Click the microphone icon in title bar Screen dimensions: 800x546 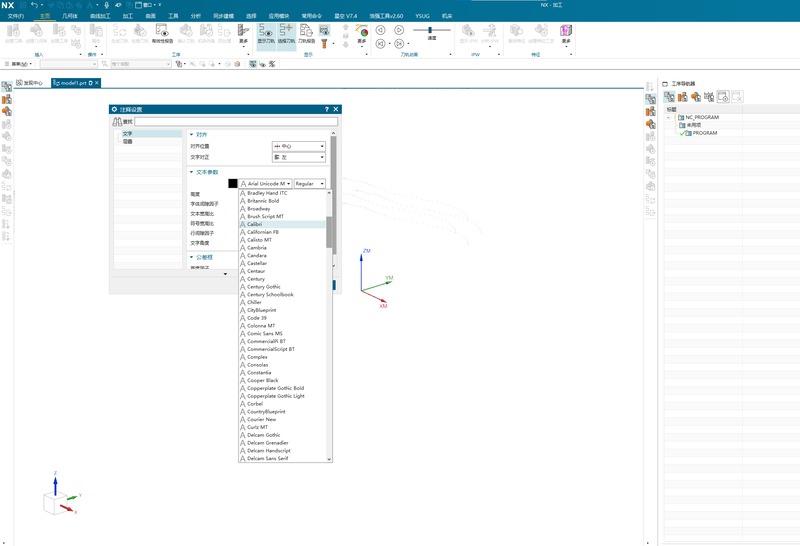(107, 5)
